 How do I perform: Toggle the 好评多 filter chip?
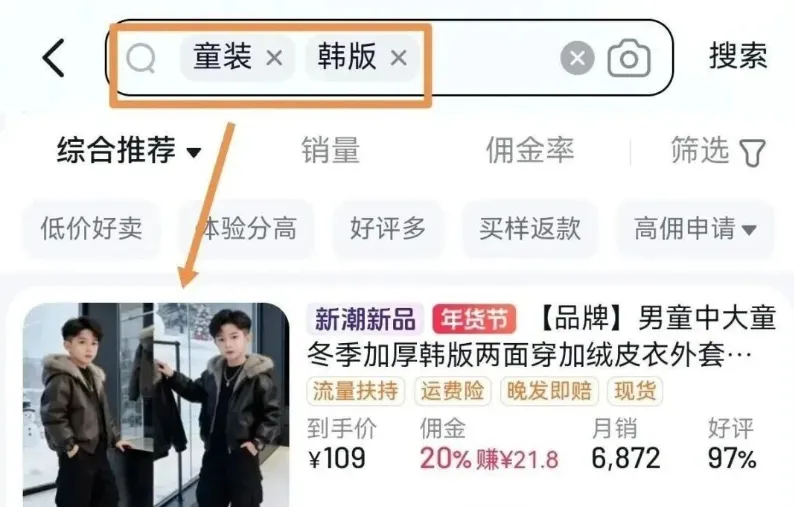pos(388,228)
